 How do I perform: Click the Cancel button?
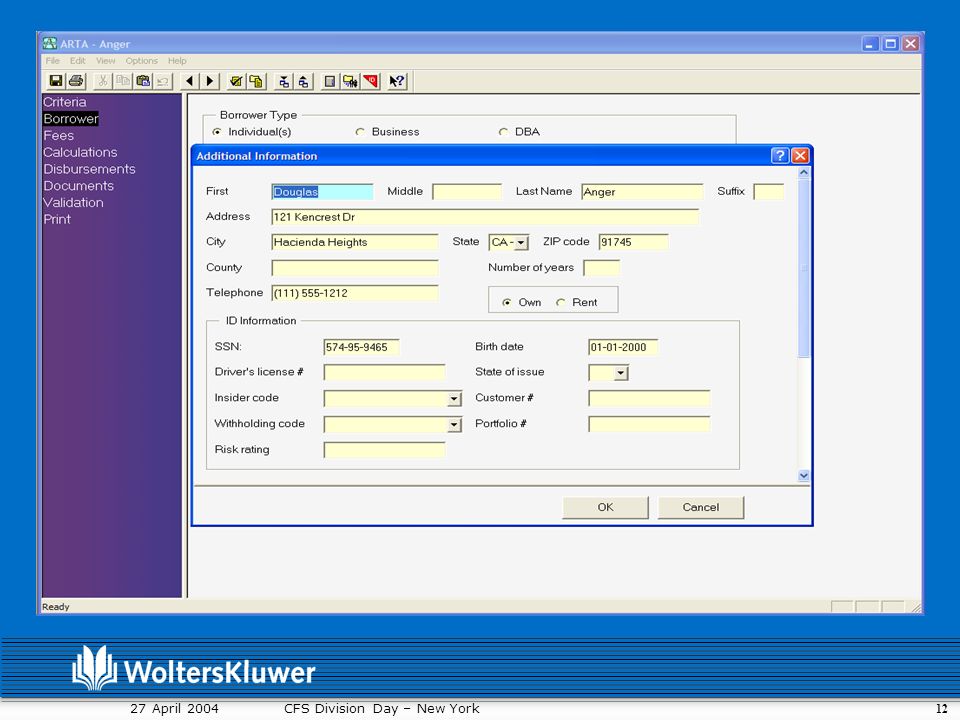click(x=700, y=507)
